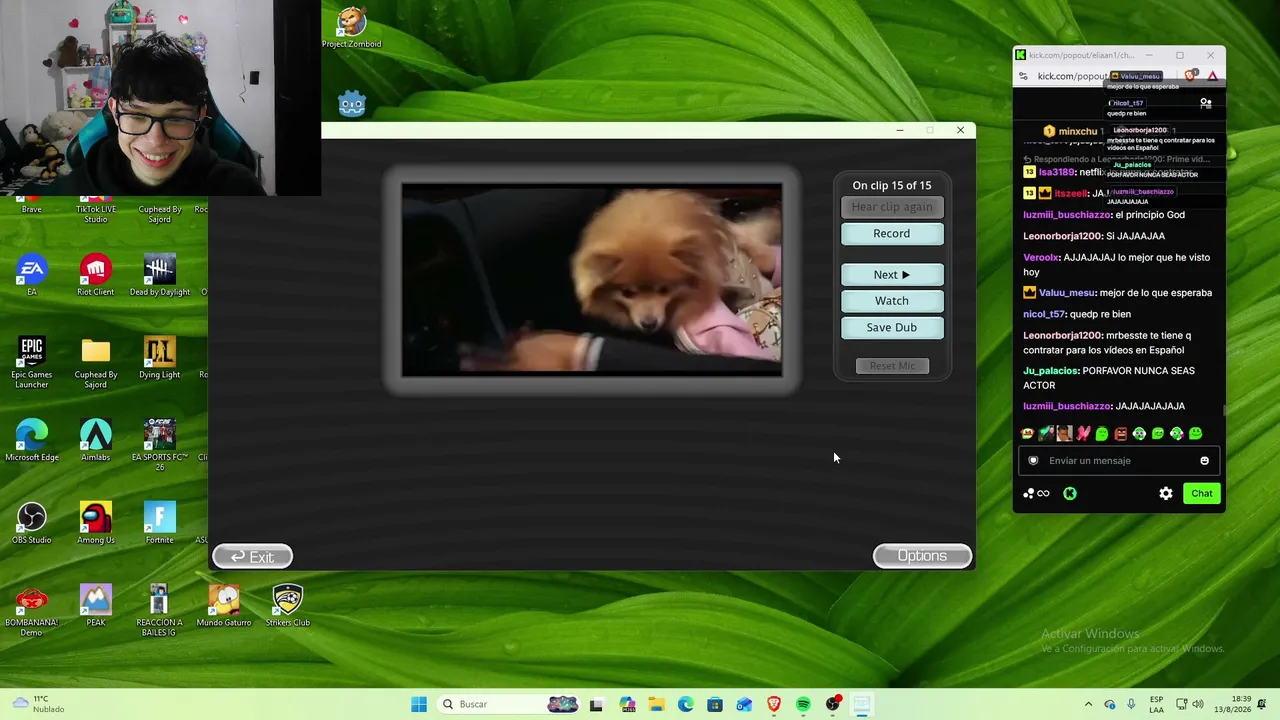Click the green Kick logo below chat input
Image resolution: width=1280 pixels, height=720 pixels.
coord(1070,493)
